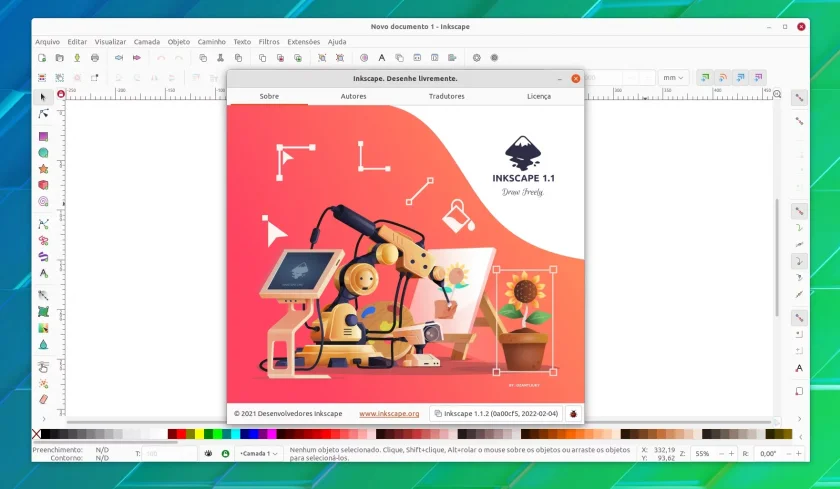Select the Text tool in toolbox

point(43,273)
